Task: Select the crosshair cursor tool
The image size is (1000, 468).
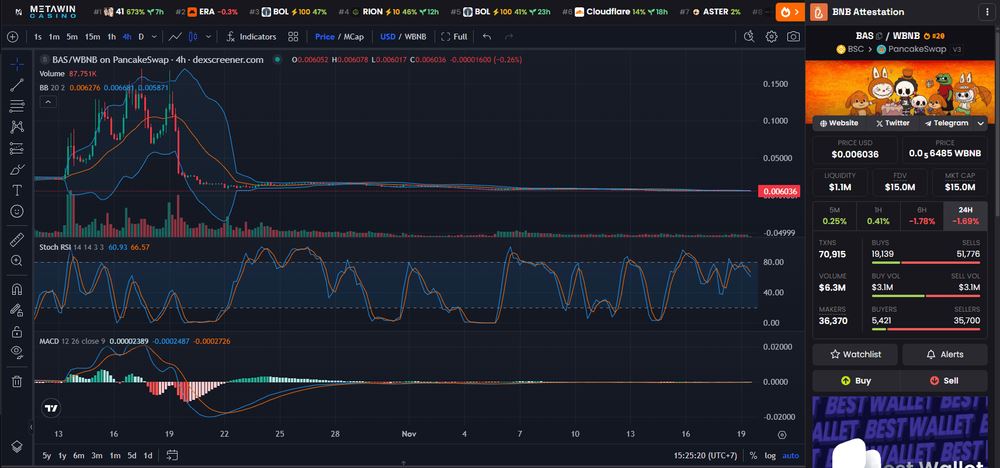Action: (x=17, y=64)
